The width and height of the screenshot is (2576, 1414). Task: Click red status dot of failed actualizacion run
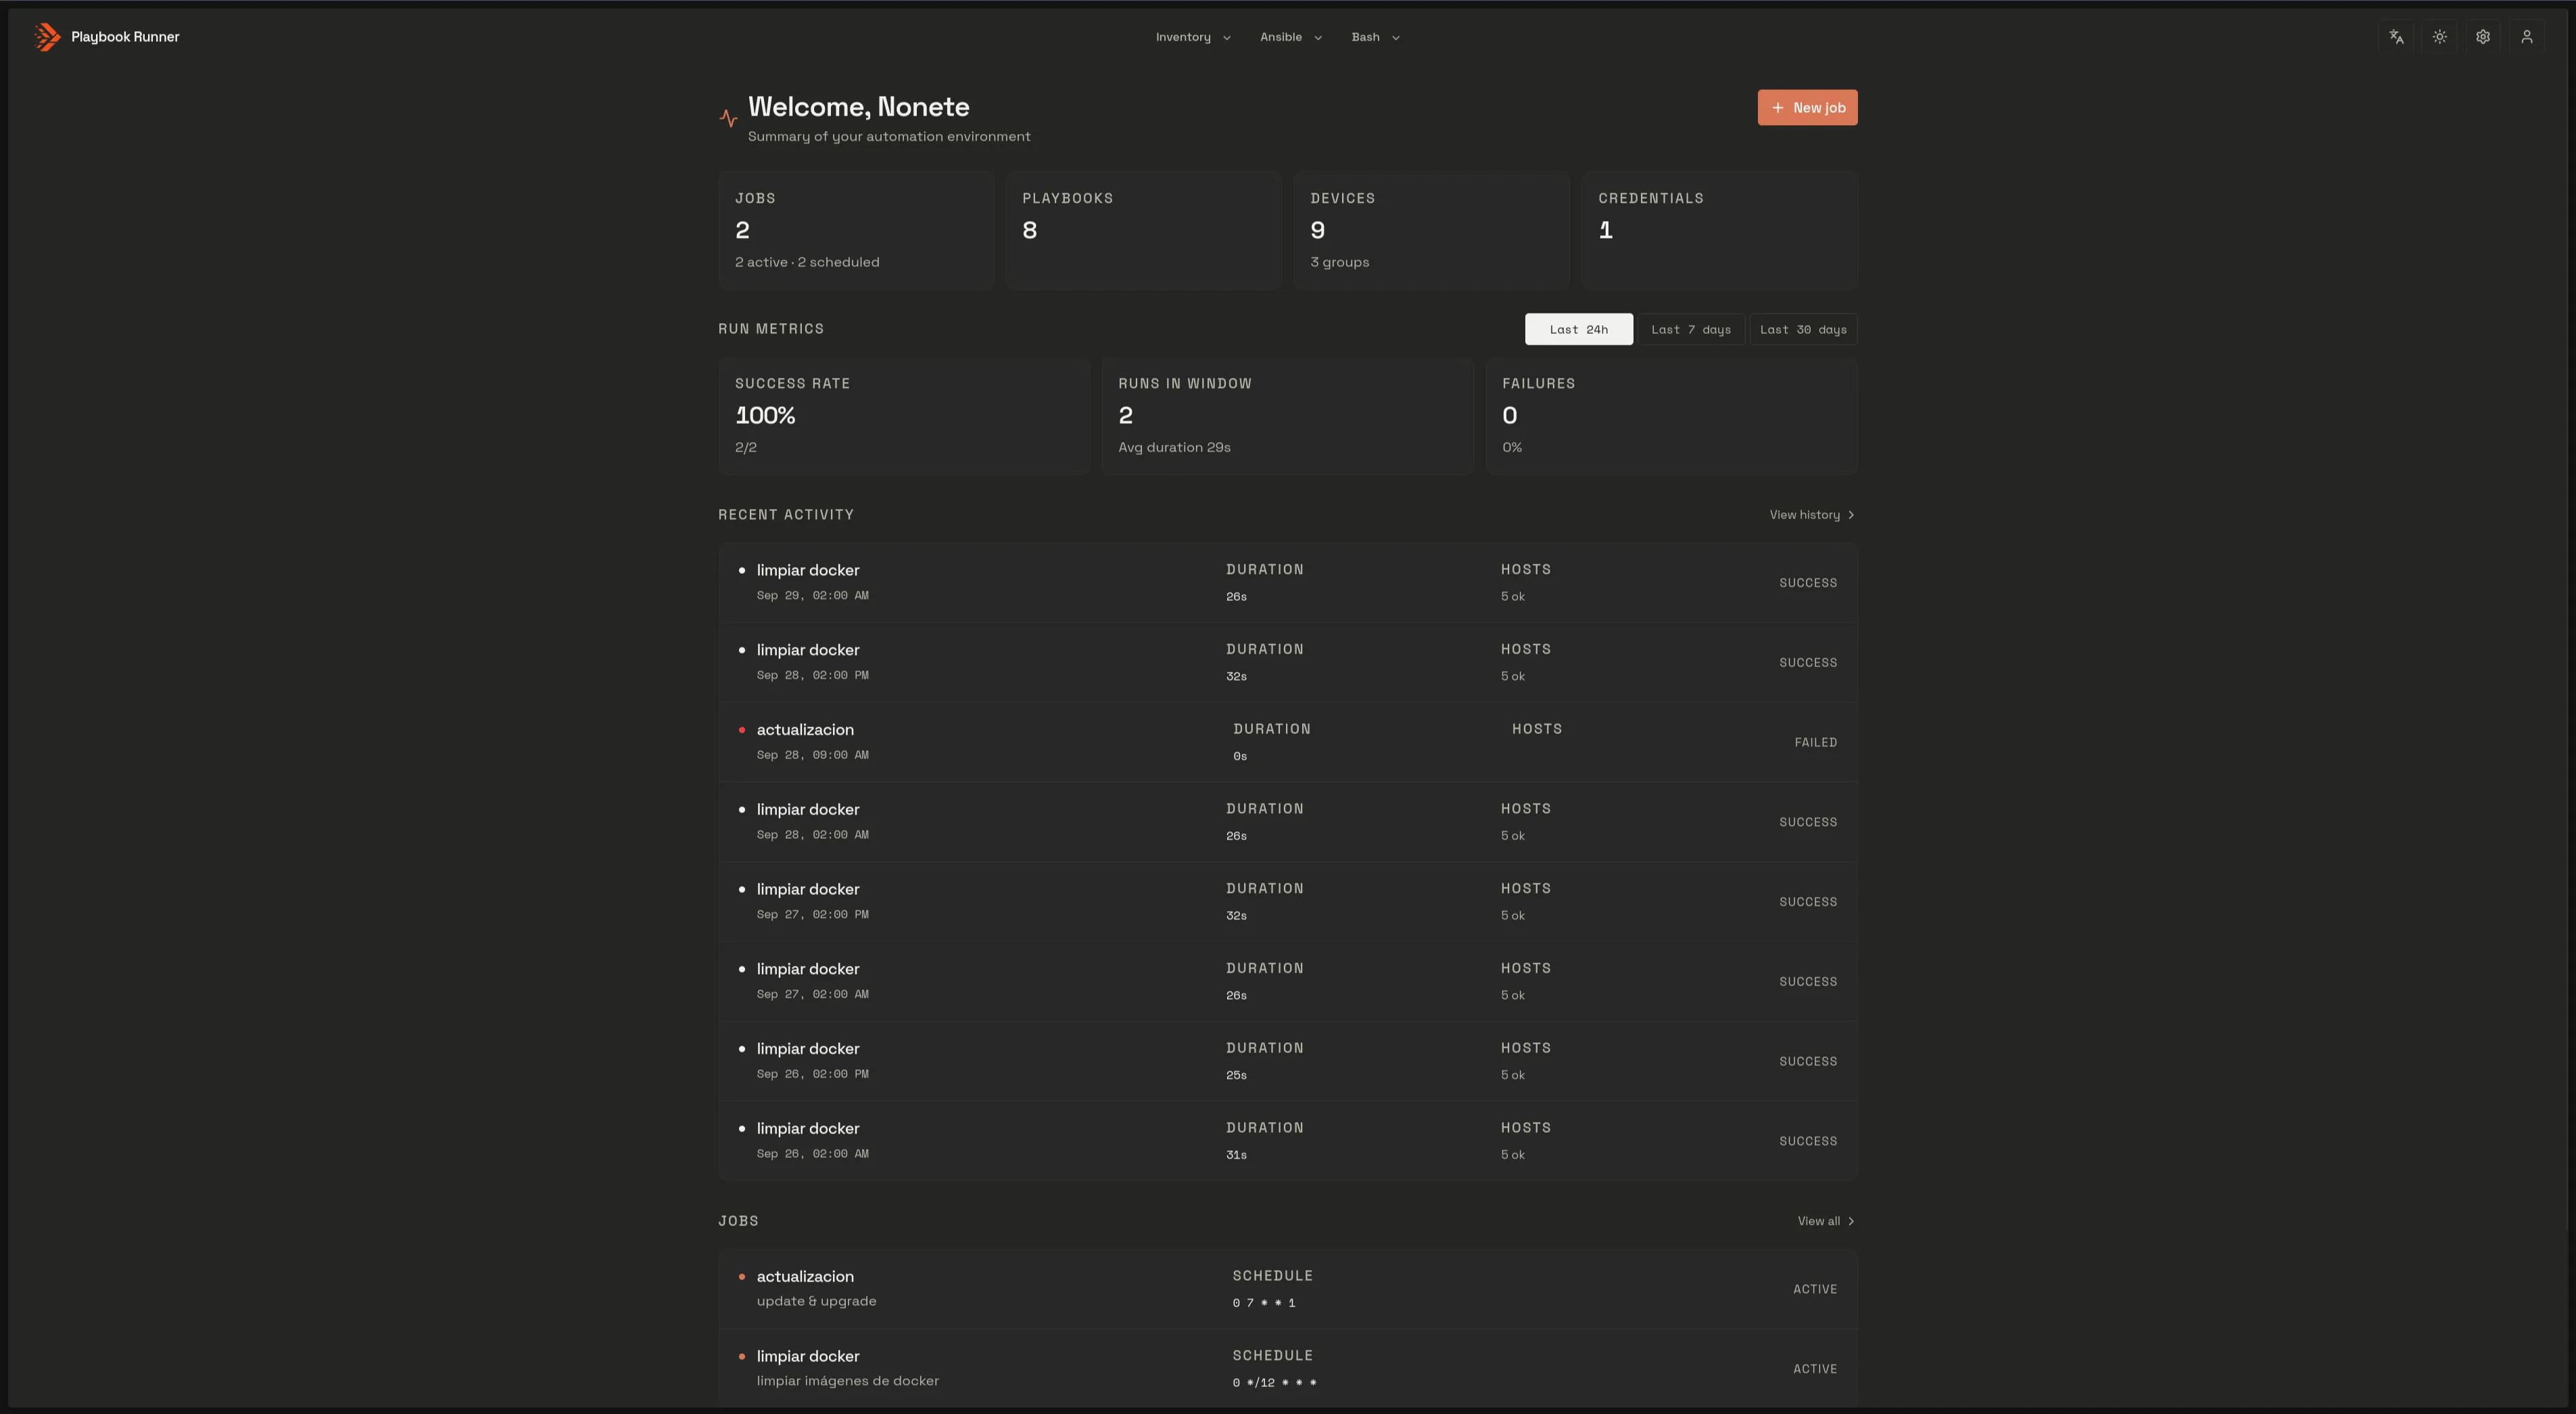(742, 730)
